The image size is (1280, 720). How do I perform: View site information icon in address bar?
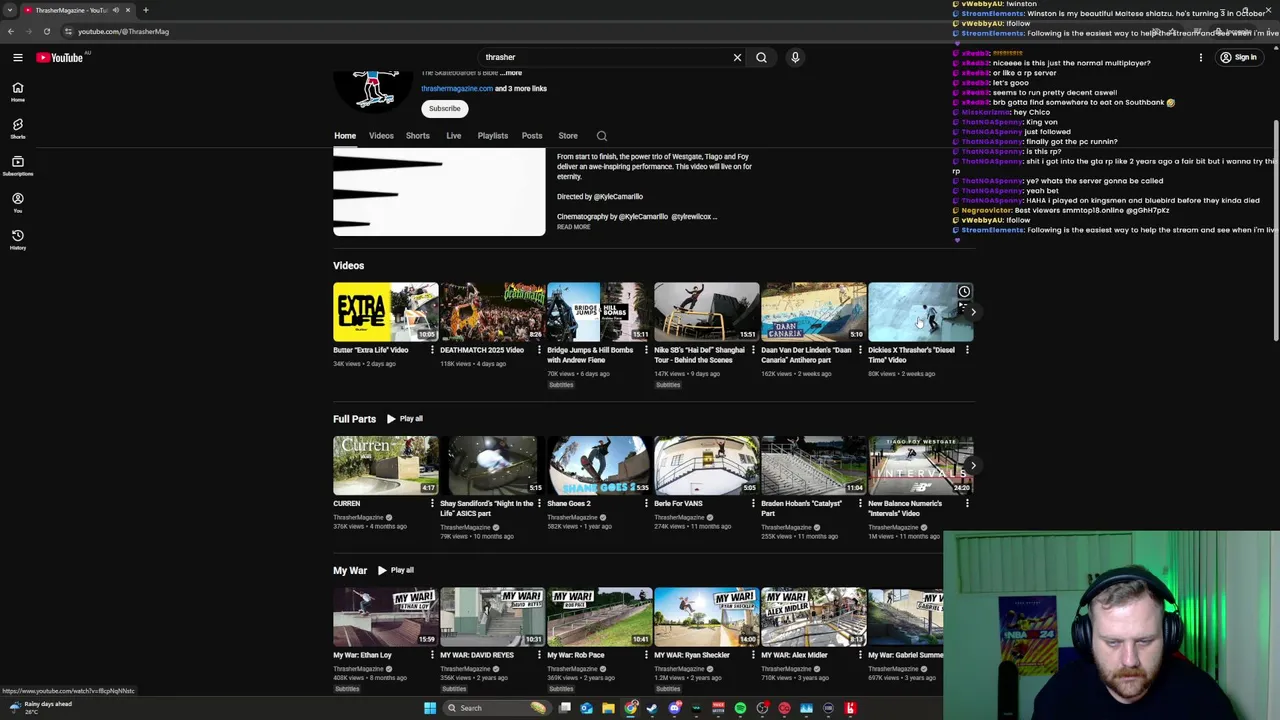(68, 31)
